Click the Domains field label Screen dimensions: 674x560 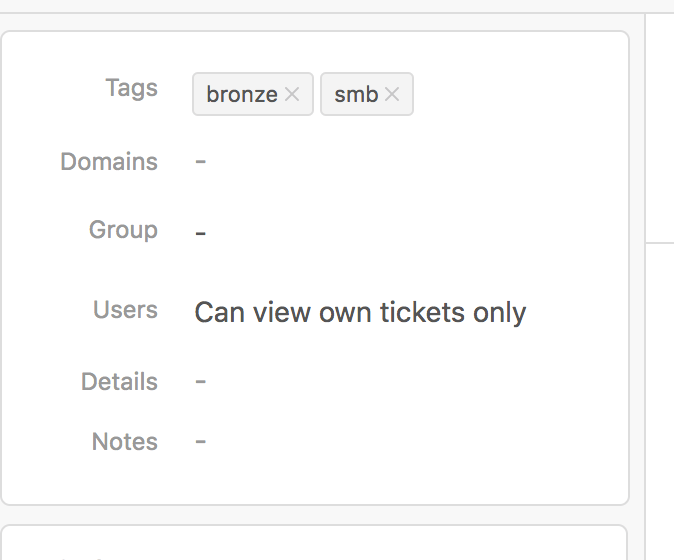click(x=109, y=162)
